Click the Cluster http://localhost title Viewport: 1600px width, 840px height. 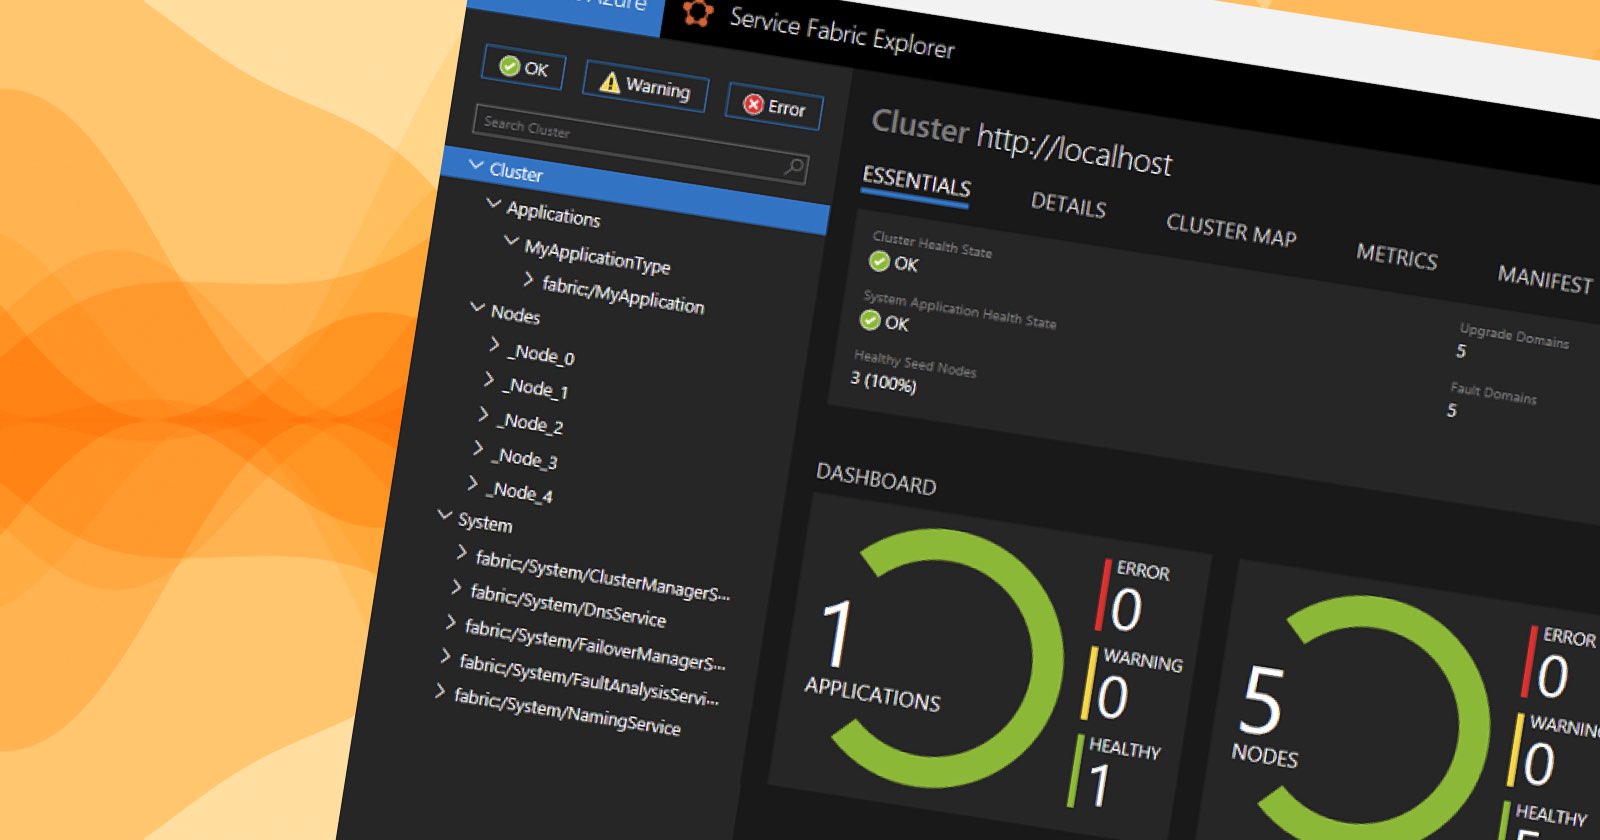pos(1021,142)
